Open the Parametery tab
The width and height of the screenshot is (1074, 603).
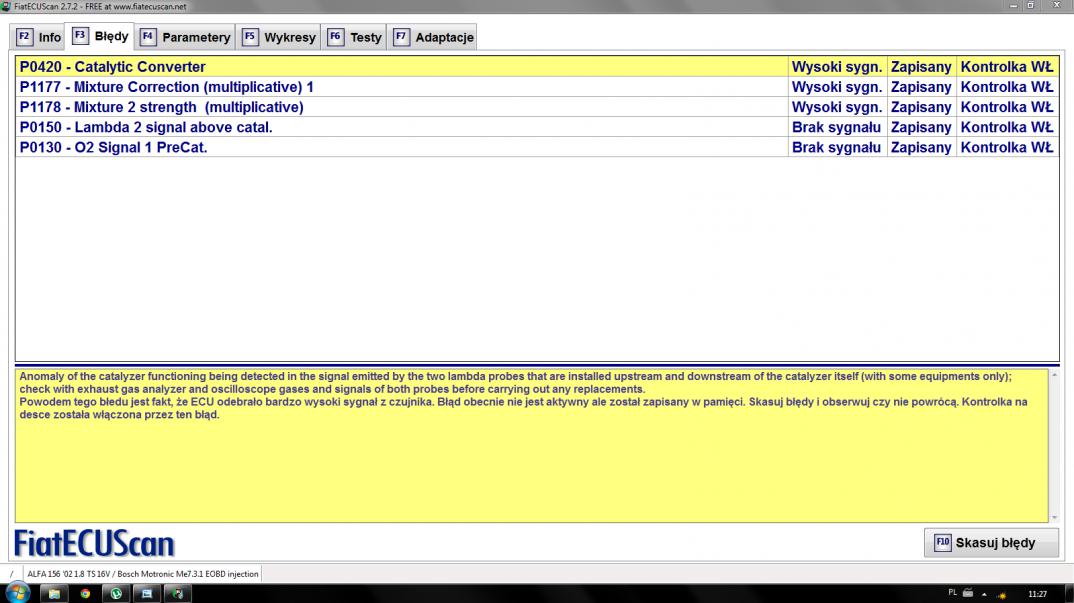186,37
